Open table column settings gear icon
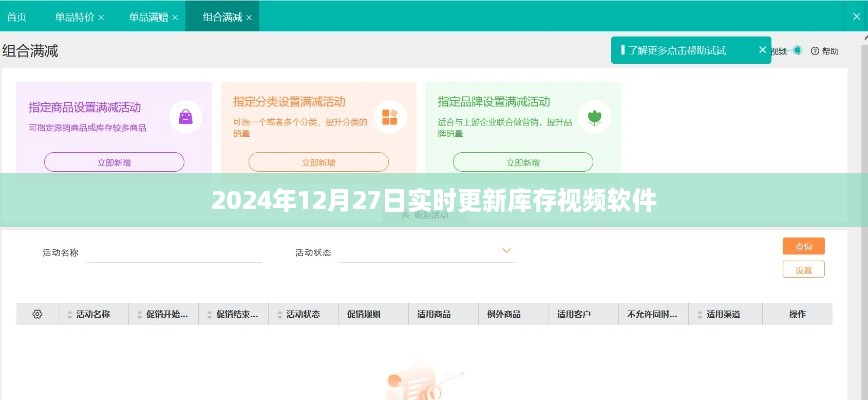The width and height of the screenshot is (868, 400). [x=37, y=314]
